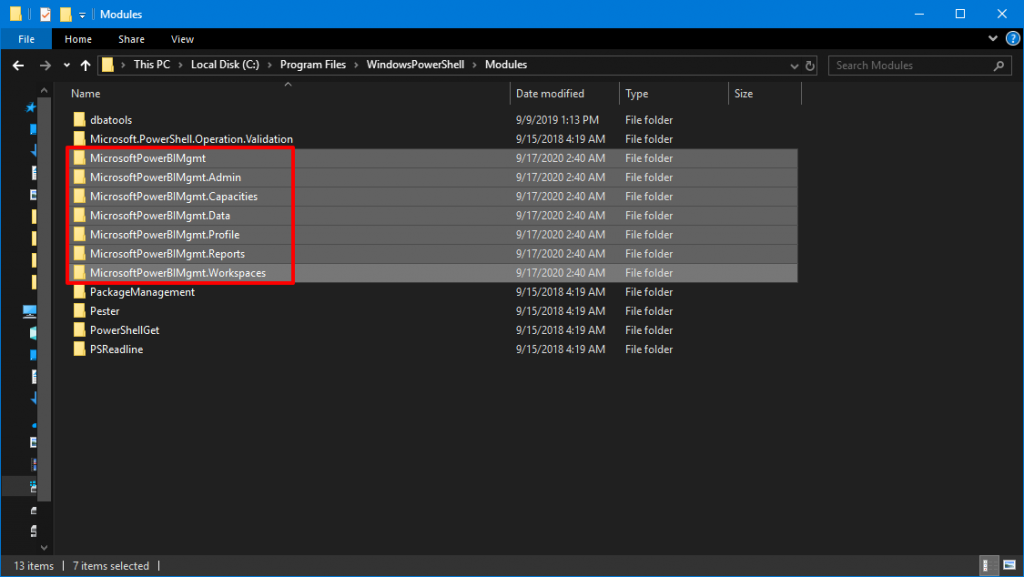The image size is (1024, 577).
Task: Switch to large icons view in status bar
Action: 1010,565
